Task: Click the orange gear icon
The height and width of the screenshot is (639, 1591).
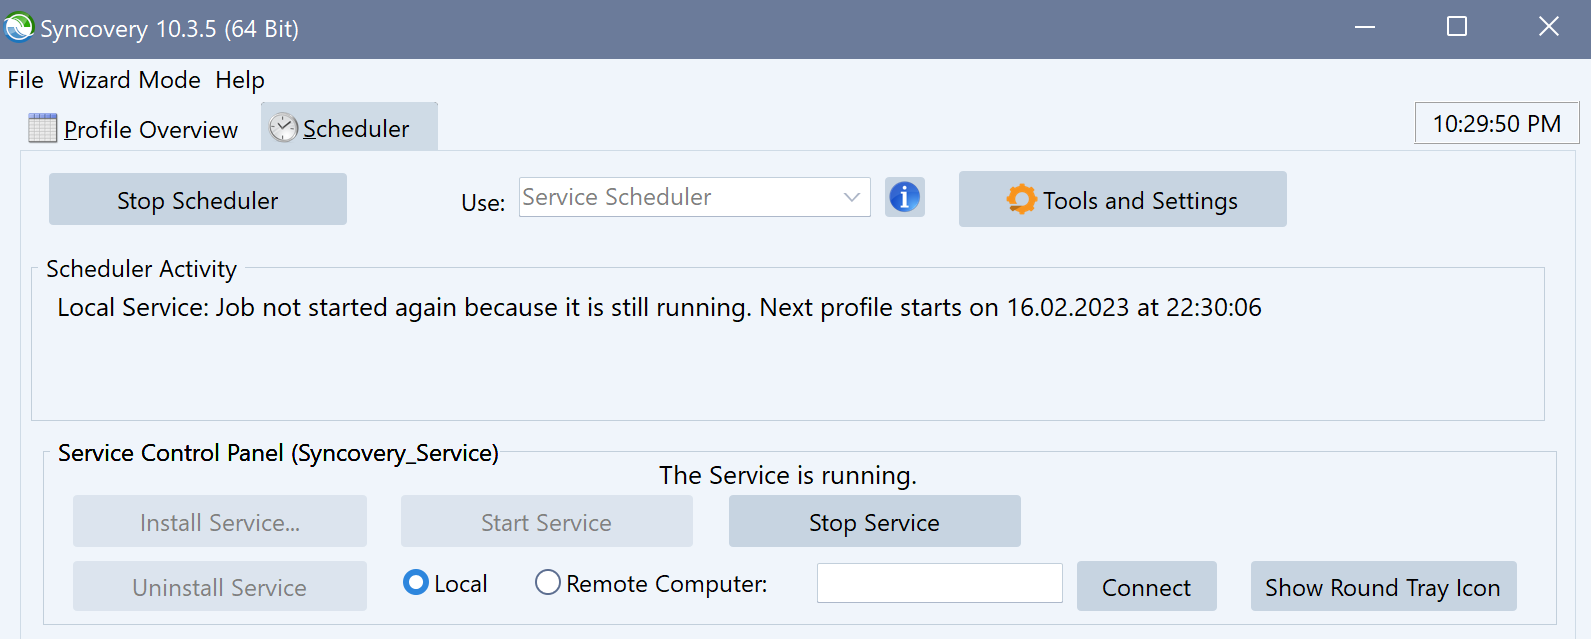Action: [1021, 200]
